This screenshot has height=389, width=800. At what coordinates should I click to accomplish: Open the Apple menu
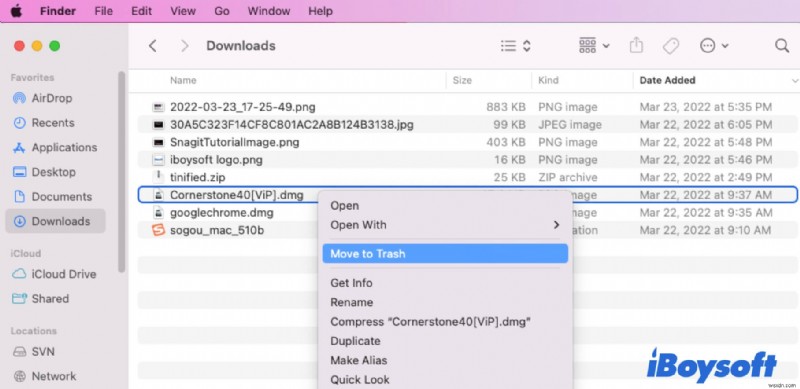16,11
